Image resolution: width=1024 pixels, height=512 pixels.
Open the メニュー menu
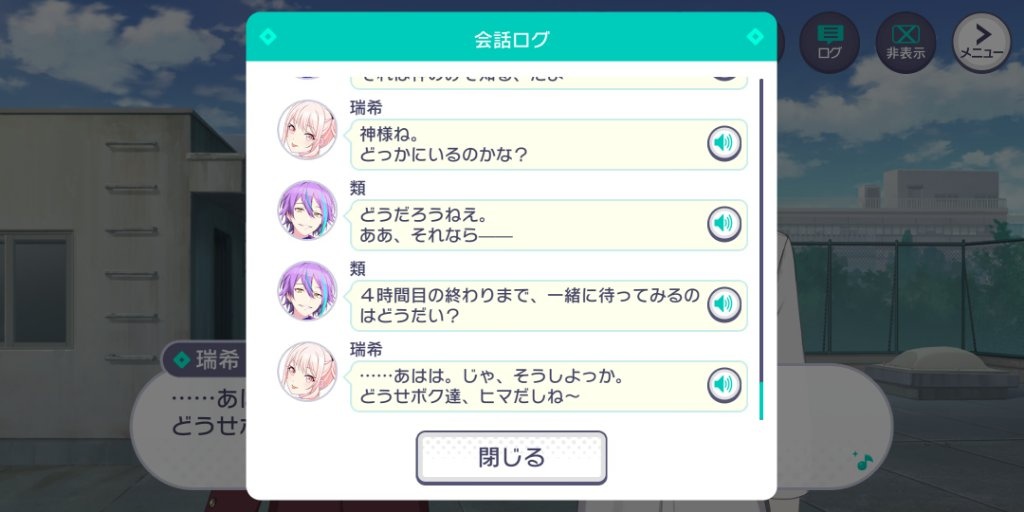click(x=982, y=42)
